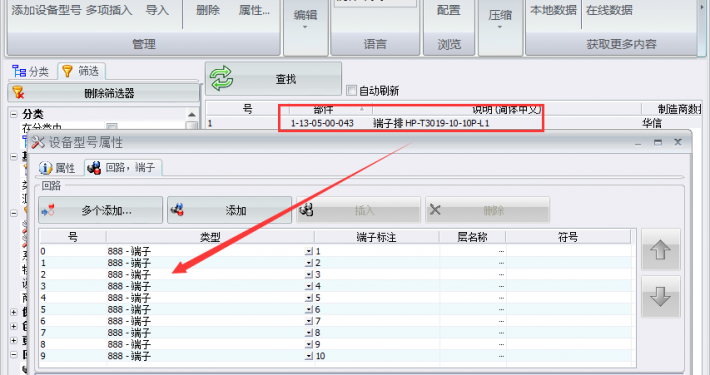The height and width of the screenshot is (375, 710).
Task: Sort results by the 部件 column header
Action: (331, 109)
